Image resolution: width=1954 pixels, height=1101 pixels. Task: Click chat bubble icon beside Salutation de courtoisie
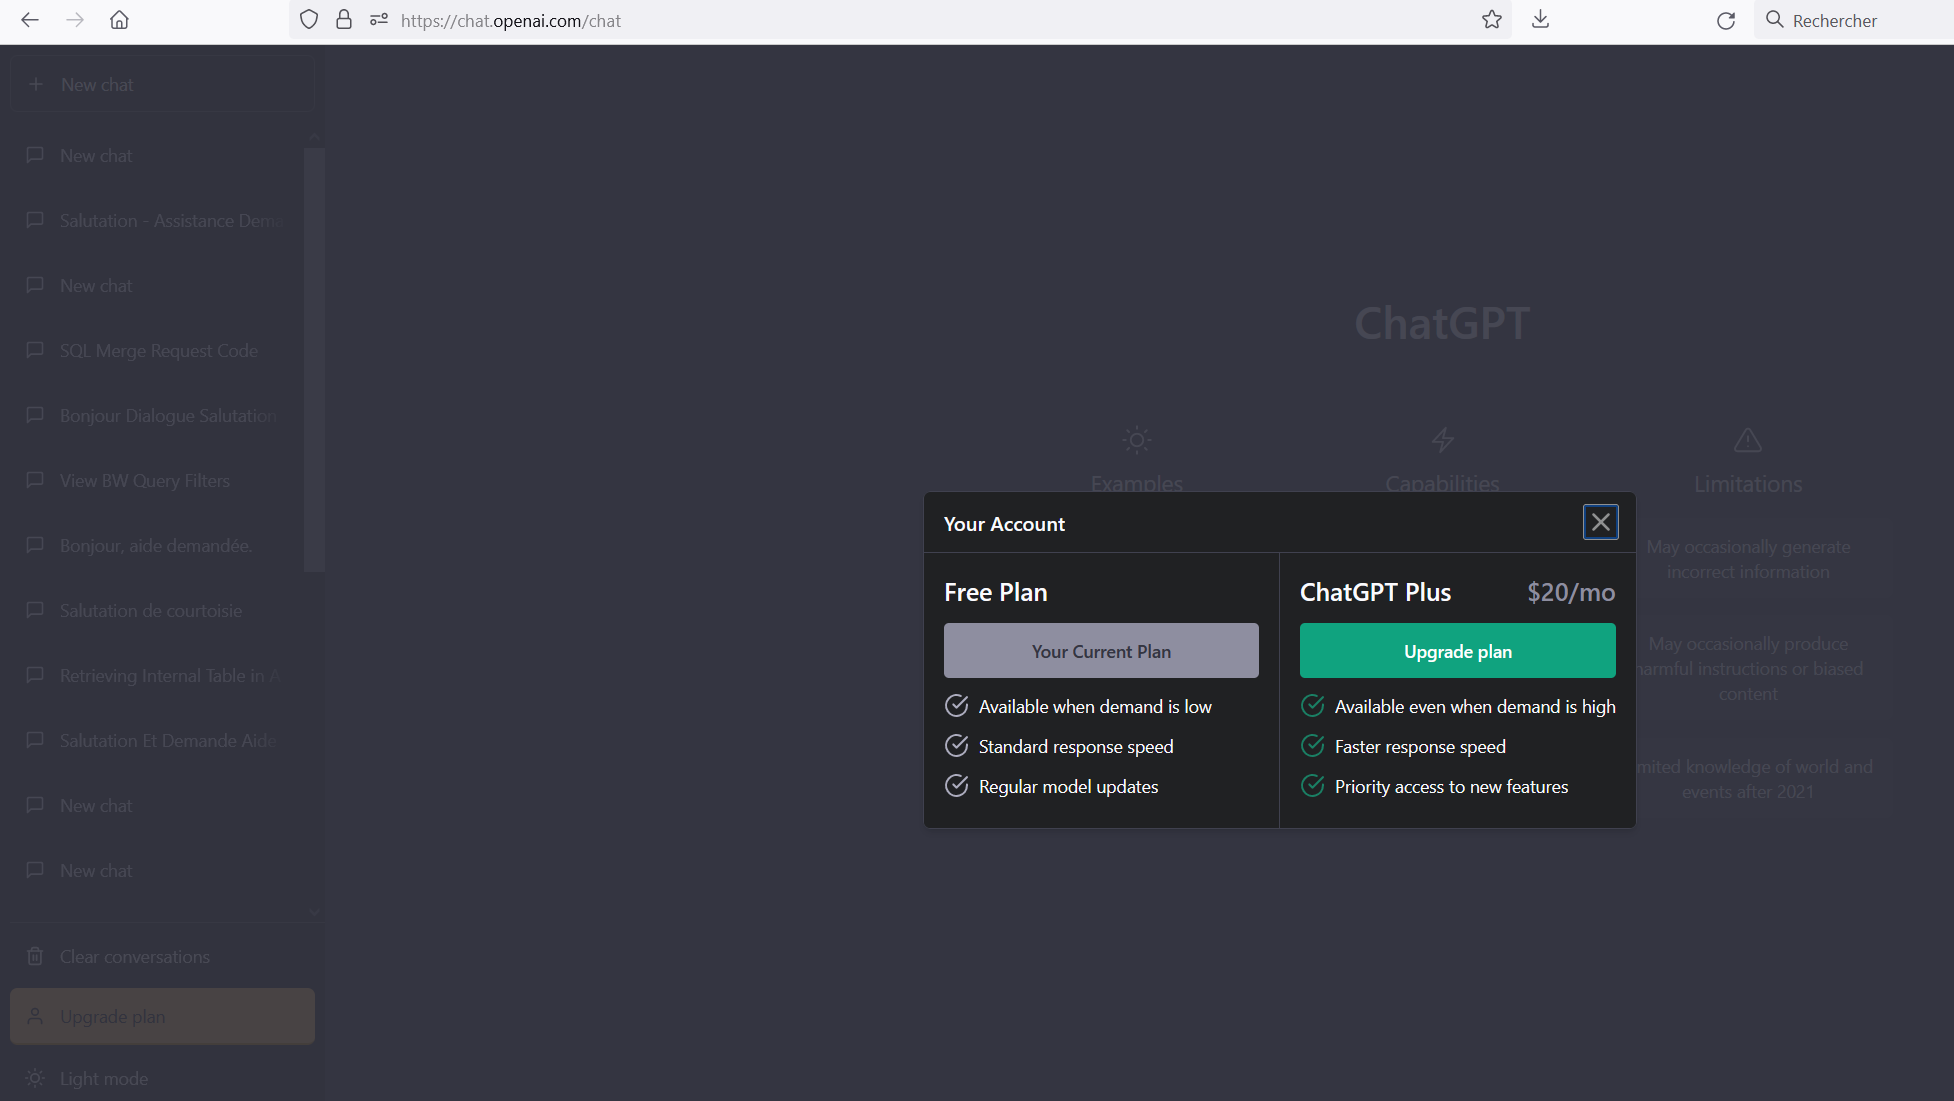pos(35,610)
